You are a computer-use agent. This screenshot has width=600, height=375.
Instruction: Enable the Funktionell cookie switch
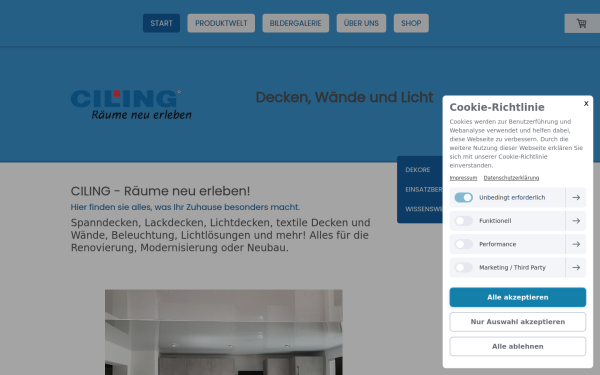pos(463,221)
